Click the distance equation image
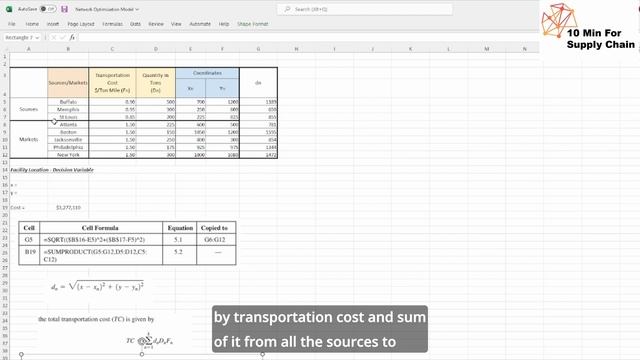Image resolution: width=640 pixels, height=360 pixels. 97,286
